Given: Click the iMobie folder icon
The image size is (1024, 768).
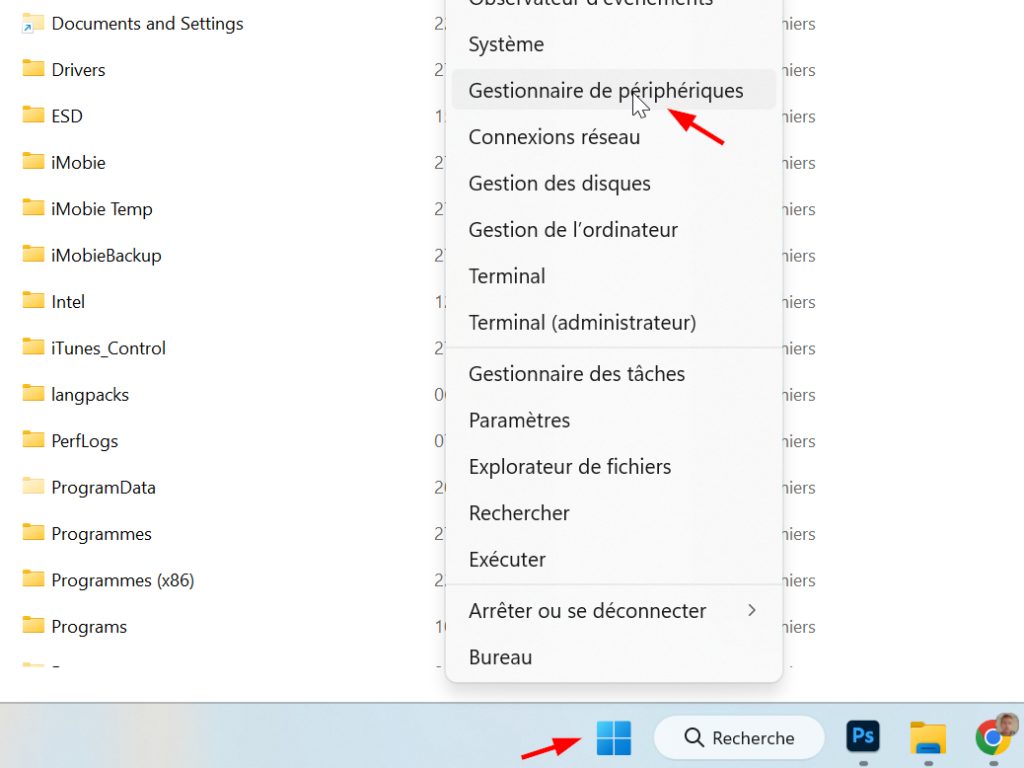Looking at the screenshot, I should coord(33,161).
